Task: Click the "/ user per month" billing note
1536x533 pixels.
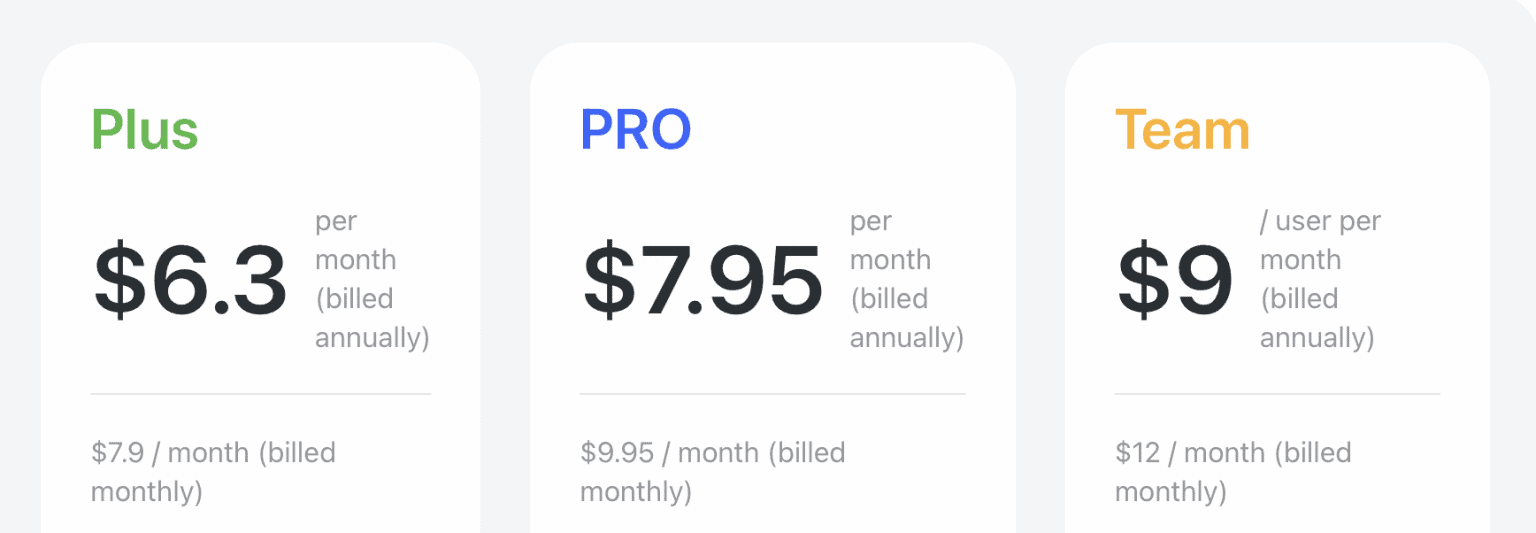Action: pos(1319,280)
